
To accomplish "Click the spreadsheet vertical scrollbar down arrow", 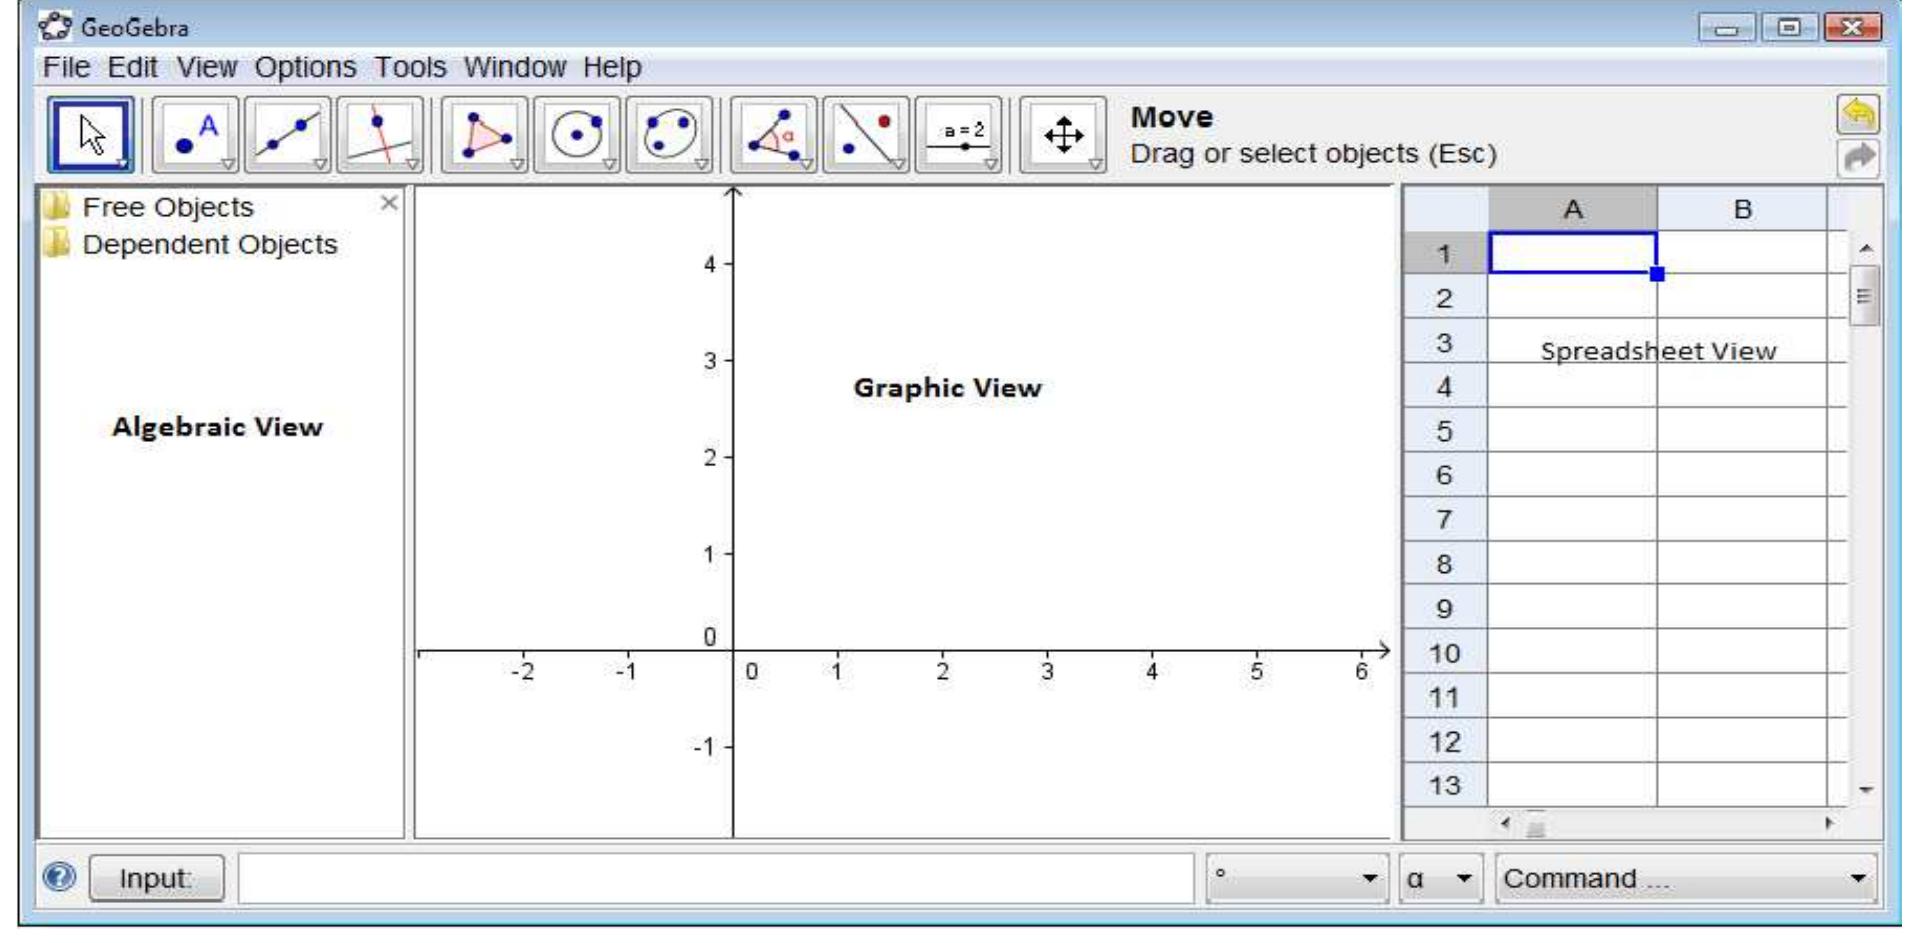I will tap(1865, 790).
